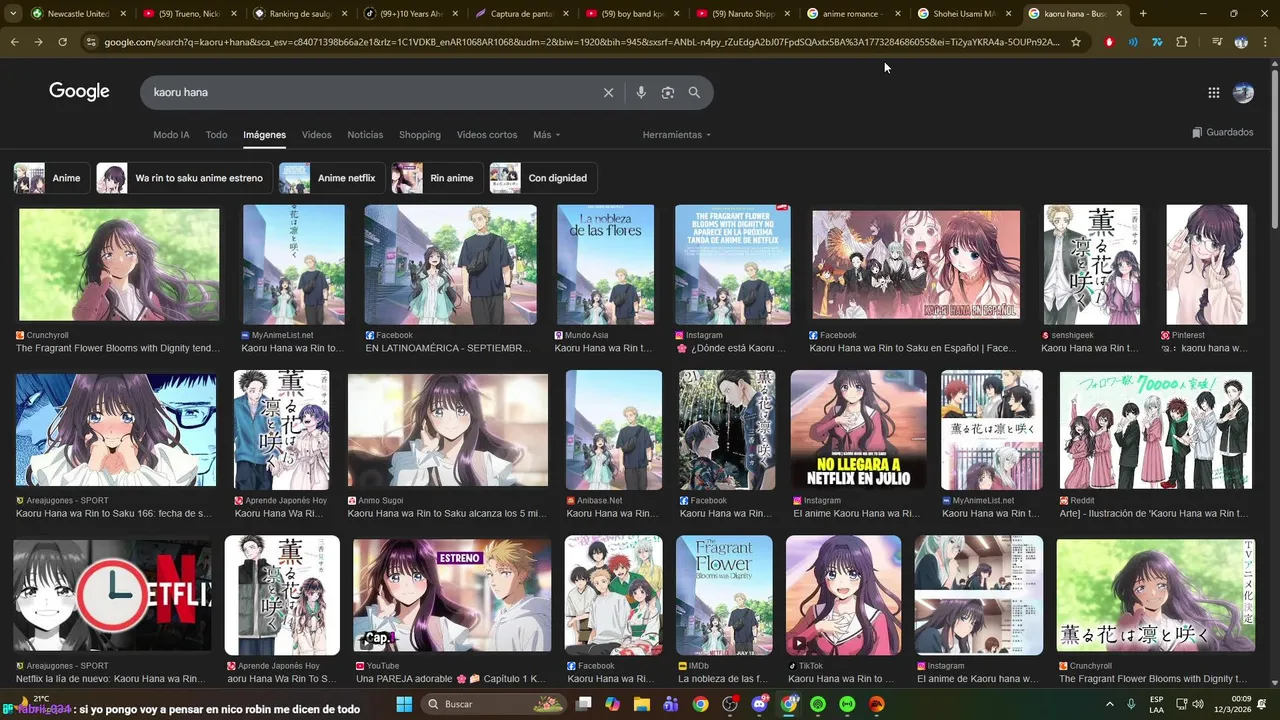Show hidden system tray icons

coord(1109,704)
